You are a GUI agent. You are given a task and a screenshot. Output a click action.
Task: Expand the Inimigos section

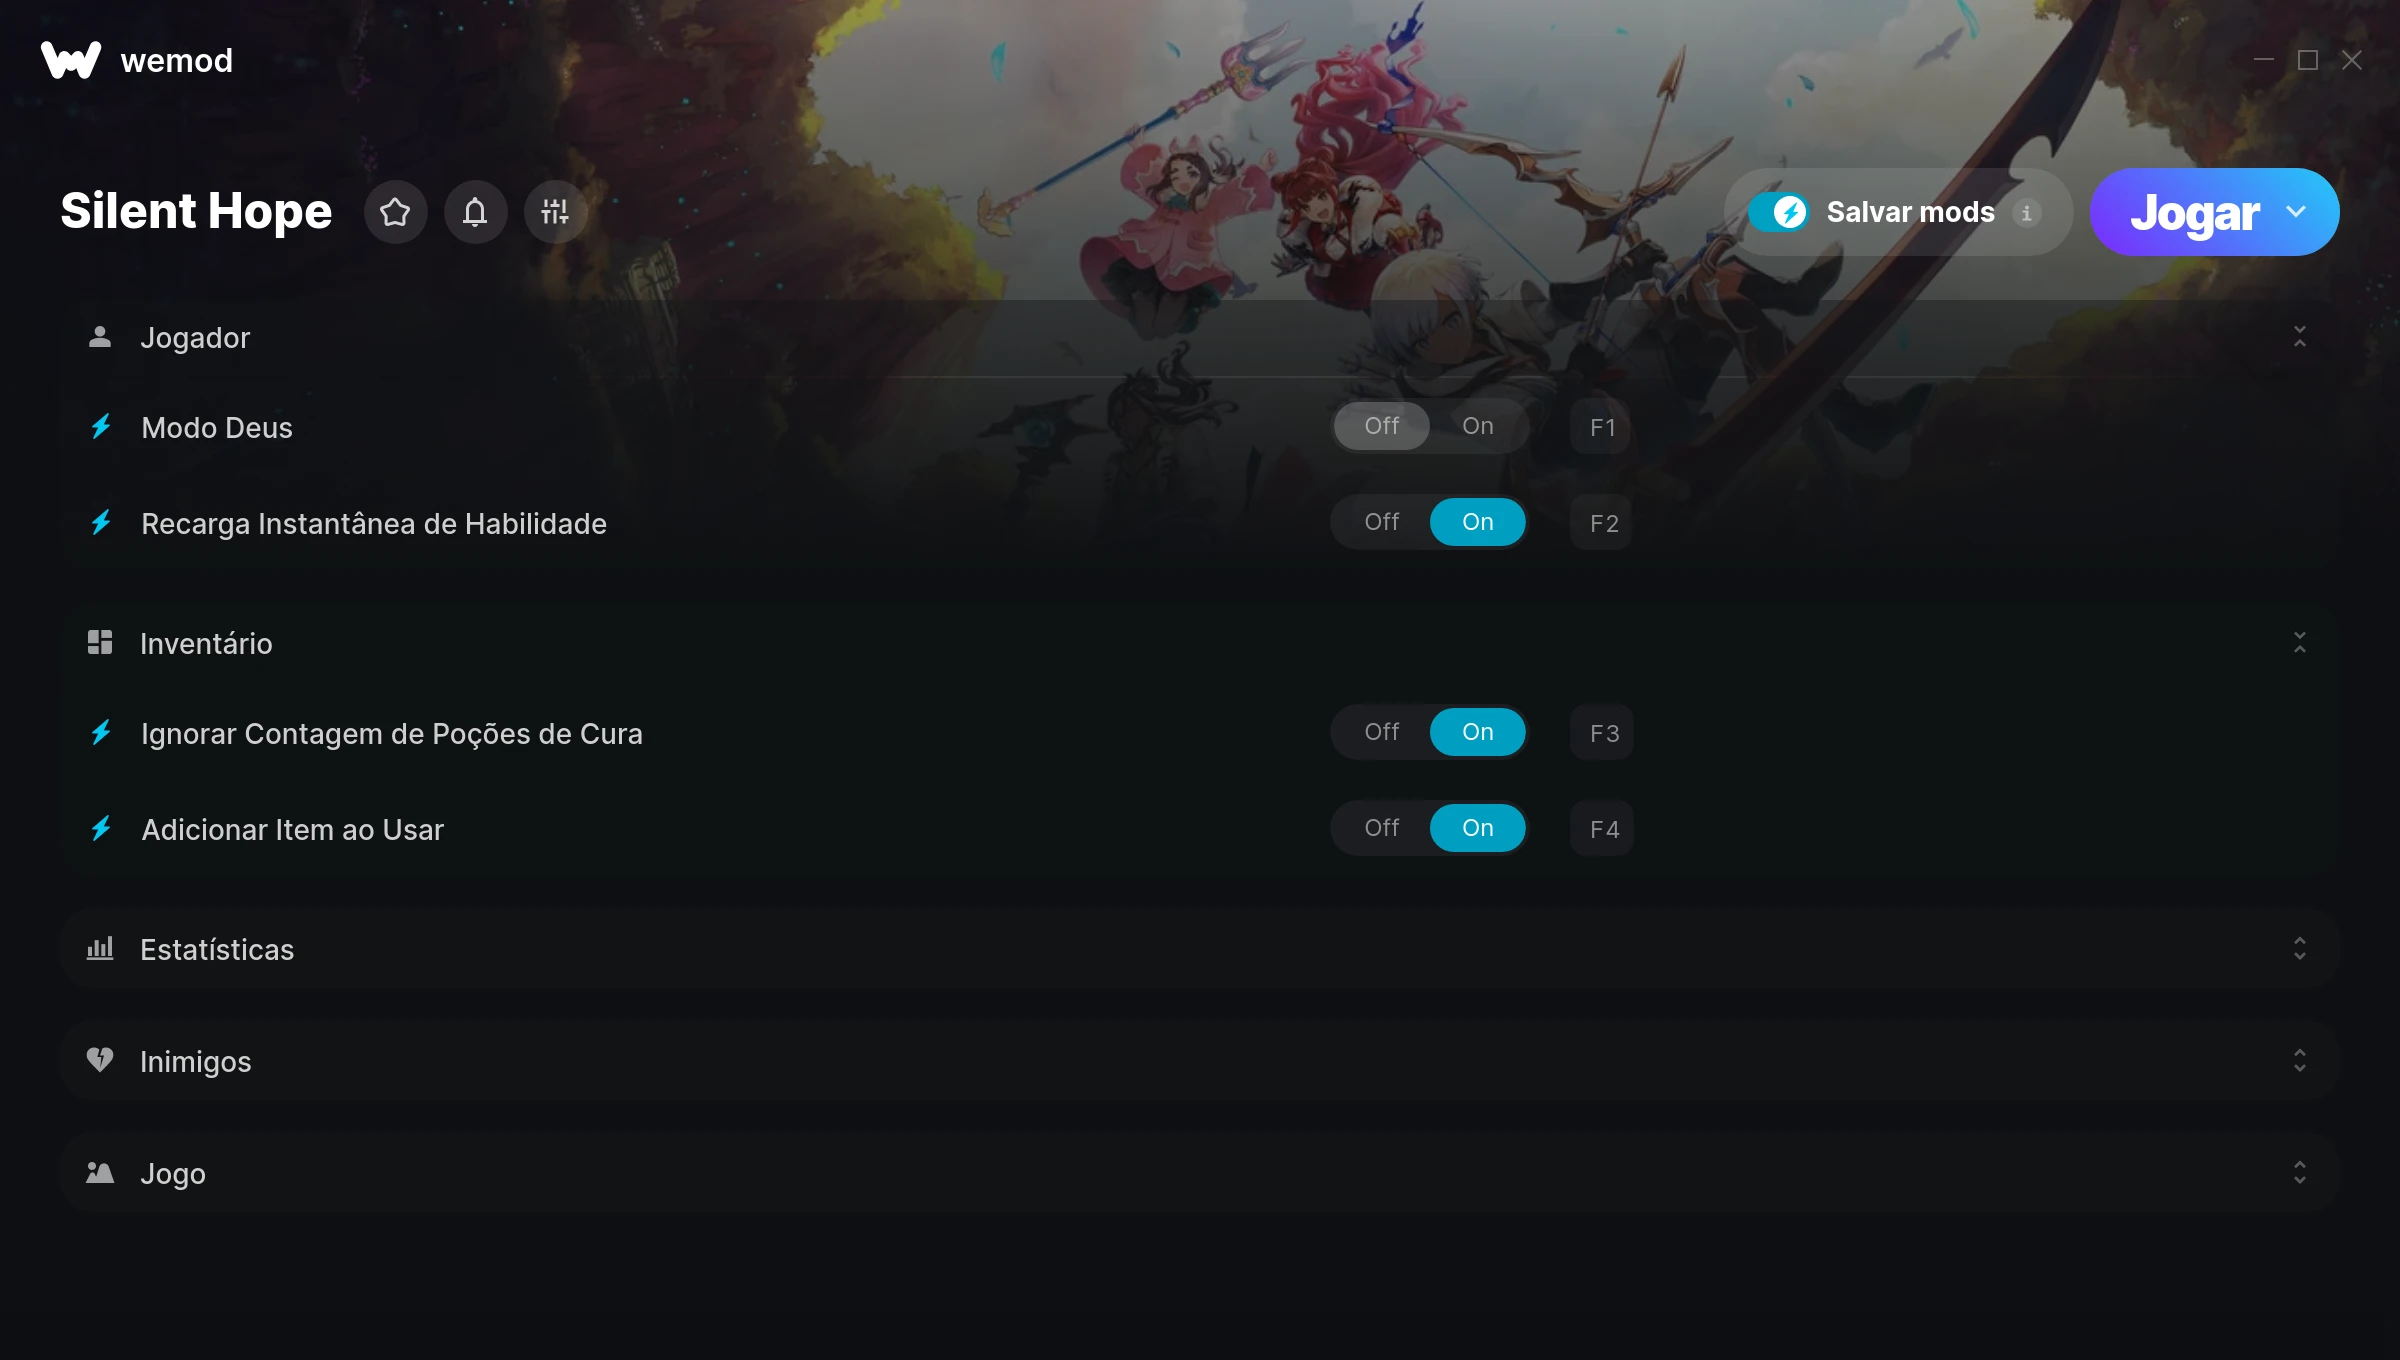point(2300,1060)
